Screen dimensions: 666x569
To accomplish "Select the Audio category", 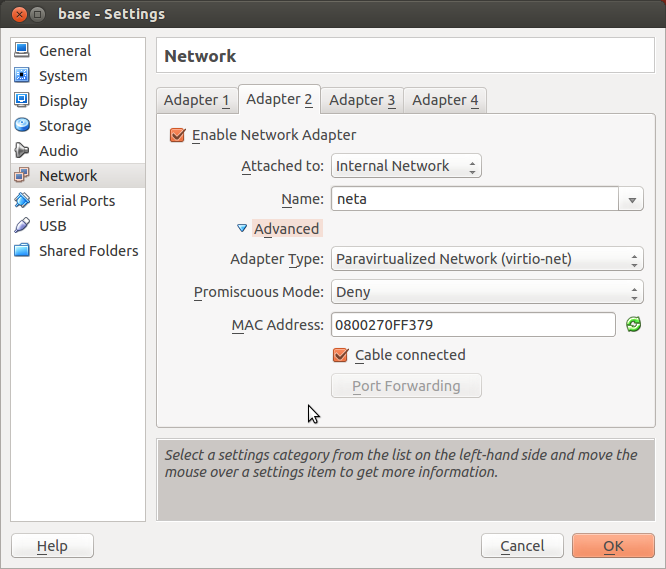I will [x=58, y=151].
